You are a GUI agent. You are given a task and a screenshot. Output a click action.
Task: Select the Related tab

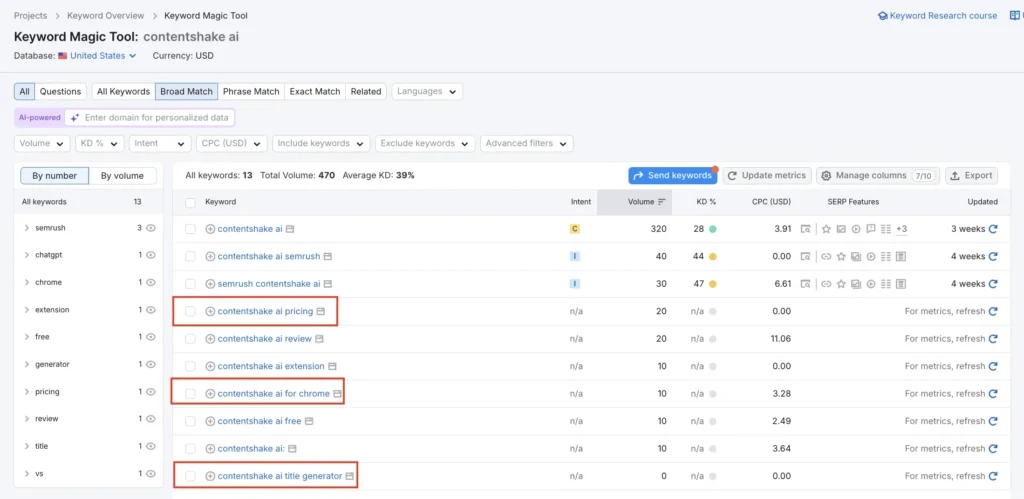coord(366,91)
